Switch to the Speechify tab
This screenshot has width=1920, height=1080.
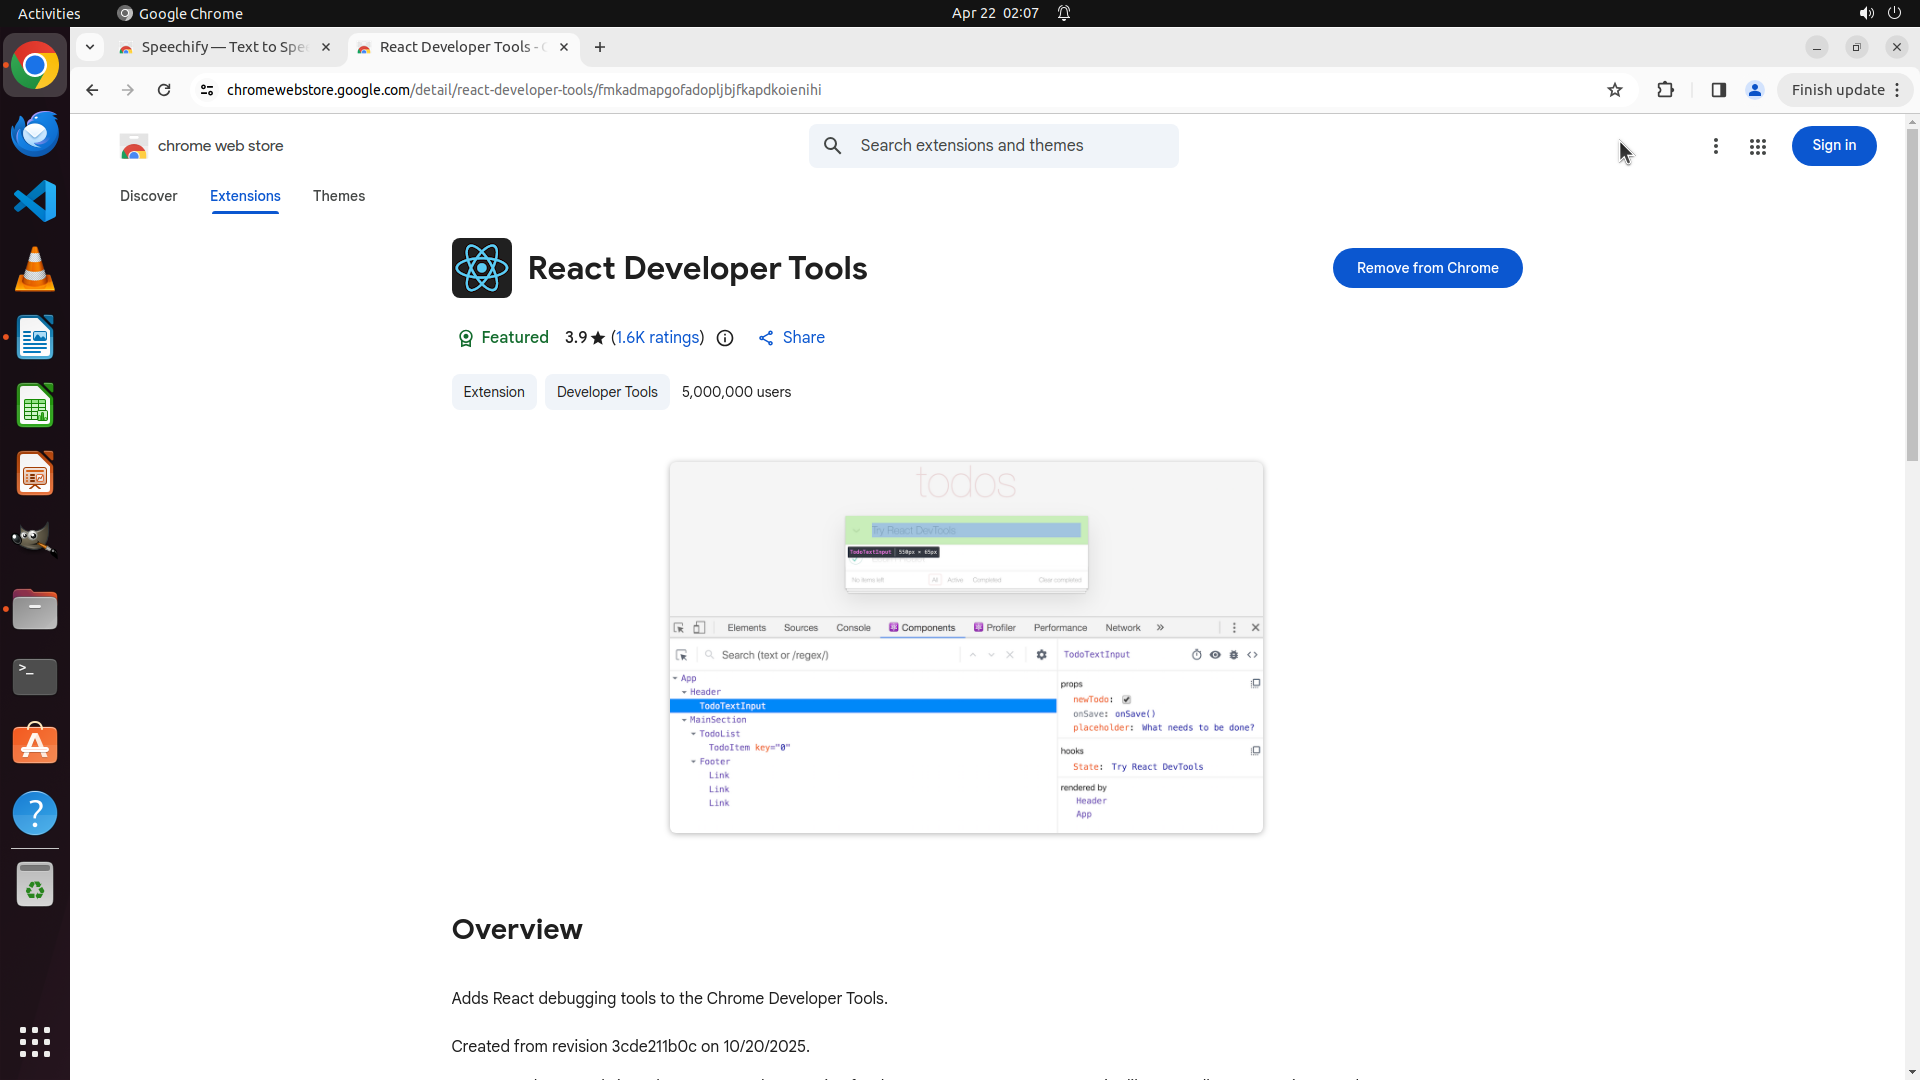click(222, 47)
